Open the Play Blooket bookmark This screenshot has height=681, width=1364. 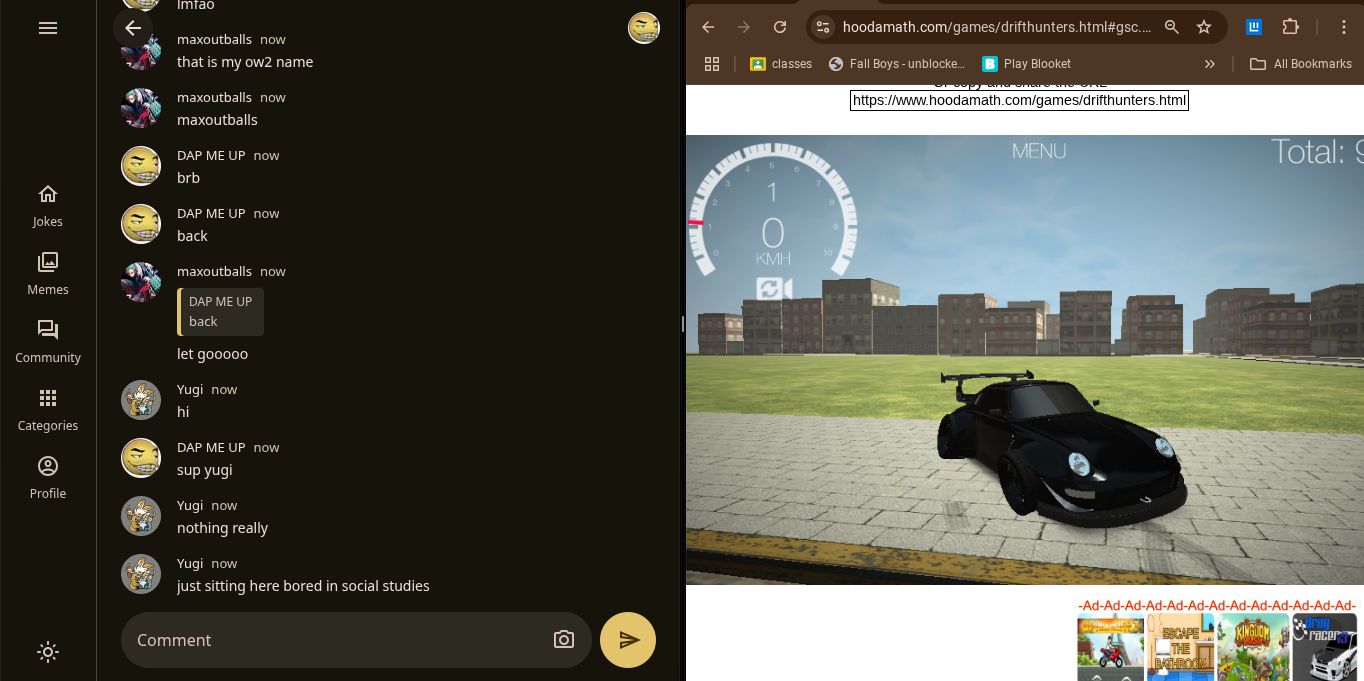coord(1026,64)
